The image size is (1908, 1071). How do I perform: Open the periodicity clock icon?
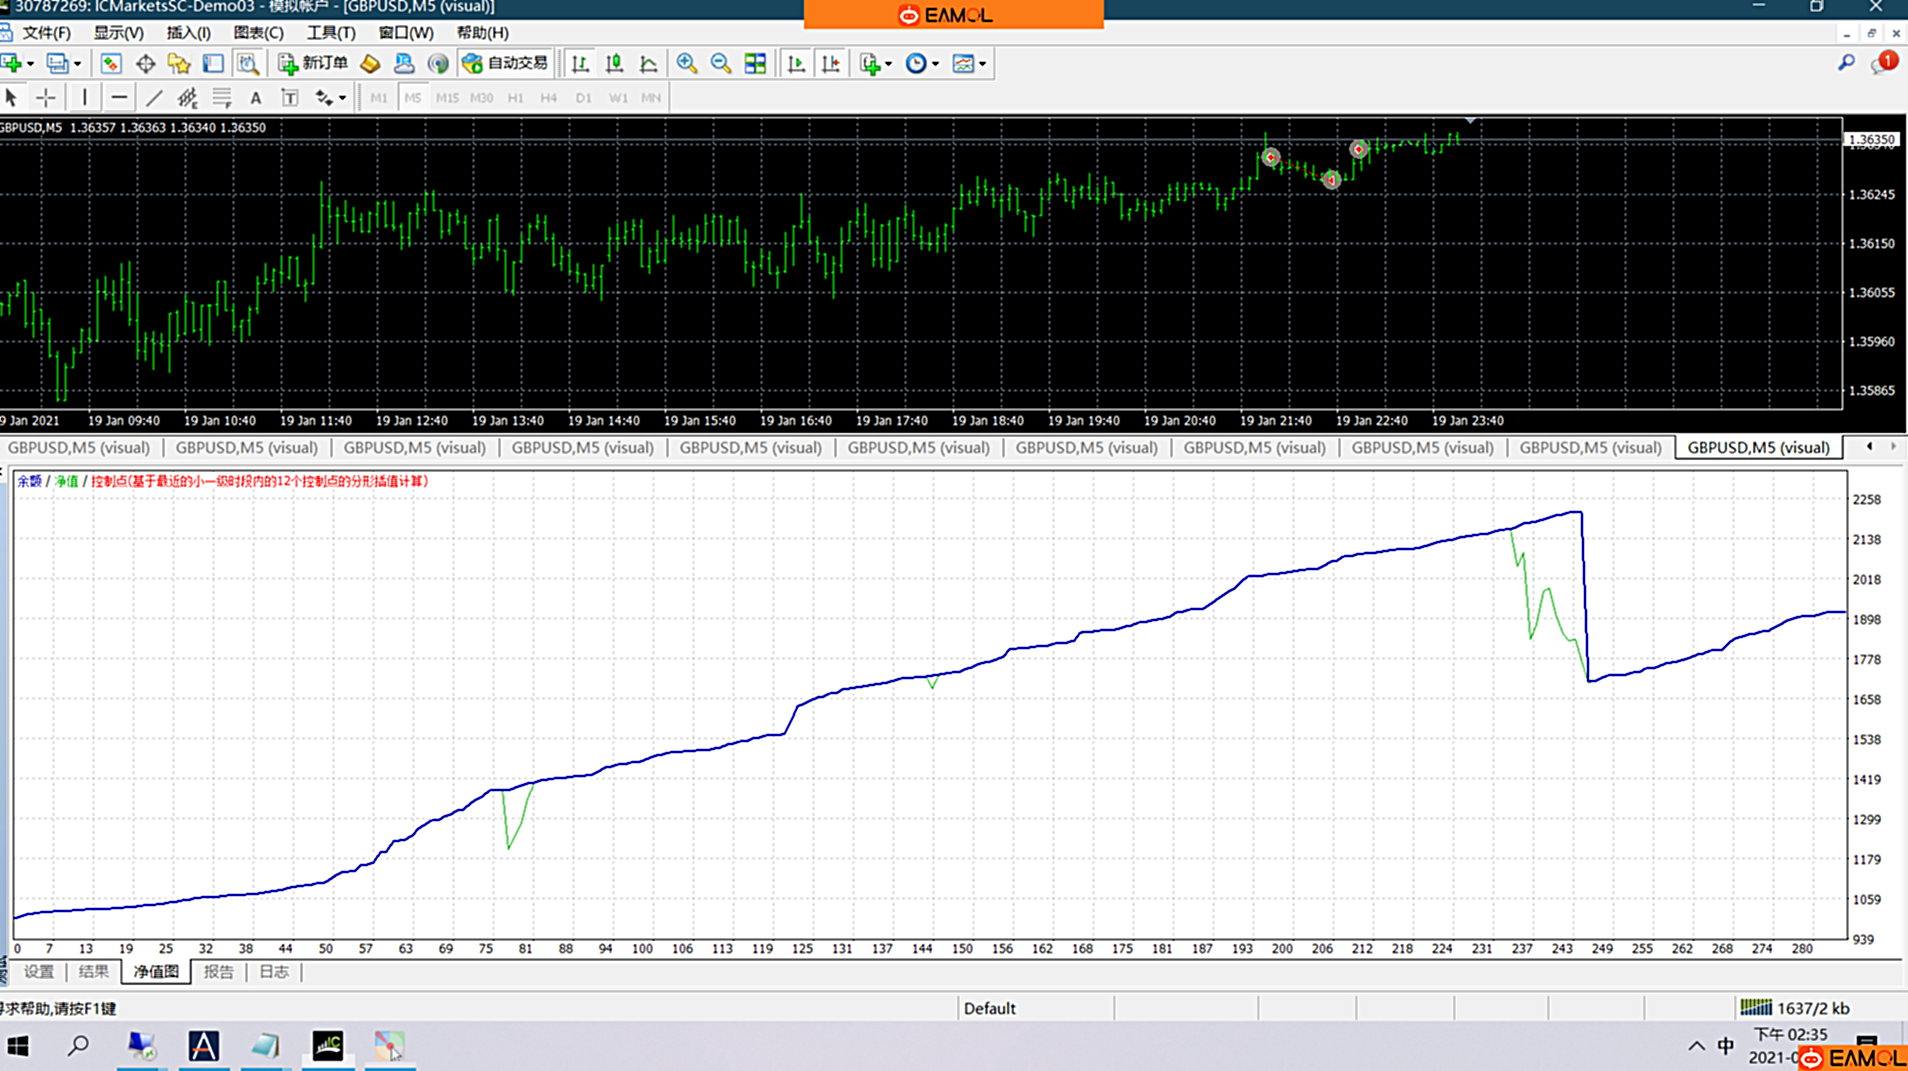click(x=916, y=63)
